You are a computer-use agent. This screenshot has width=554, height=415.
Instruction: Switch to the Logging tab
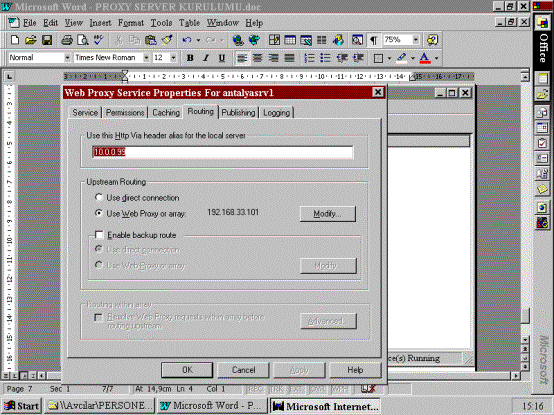point(276,113)
